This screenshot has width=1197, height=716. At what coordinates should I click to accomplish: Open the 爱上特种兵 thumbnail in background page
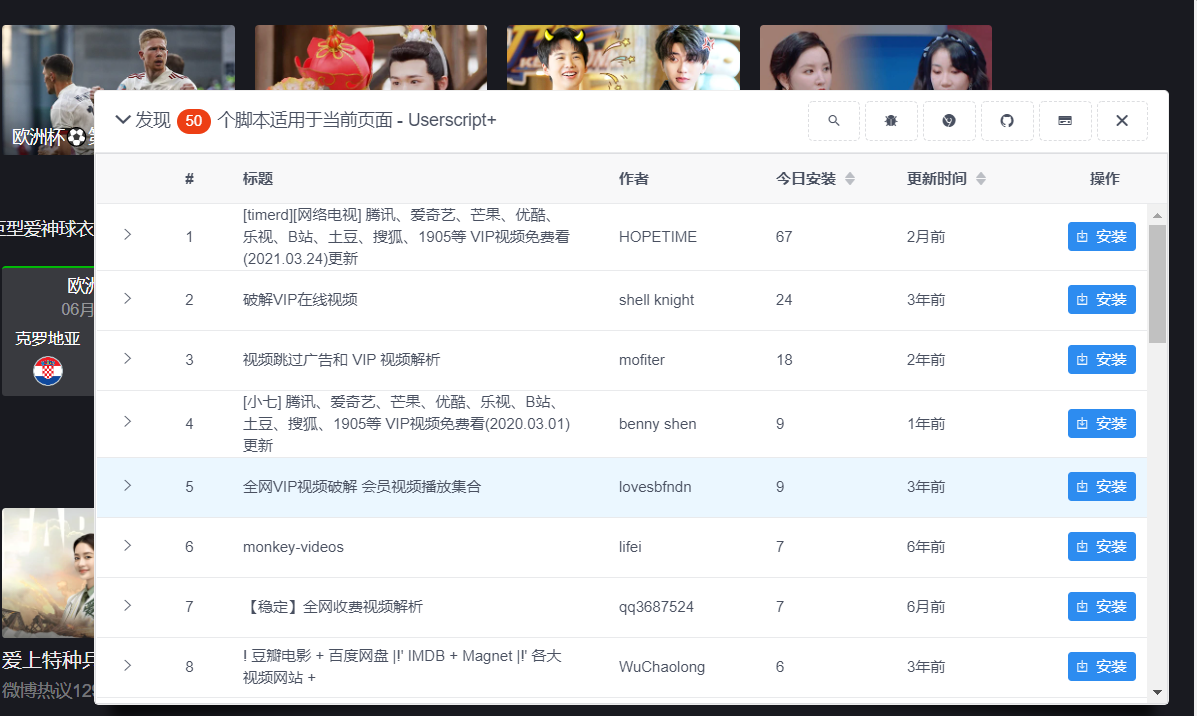tap(47, 573)
